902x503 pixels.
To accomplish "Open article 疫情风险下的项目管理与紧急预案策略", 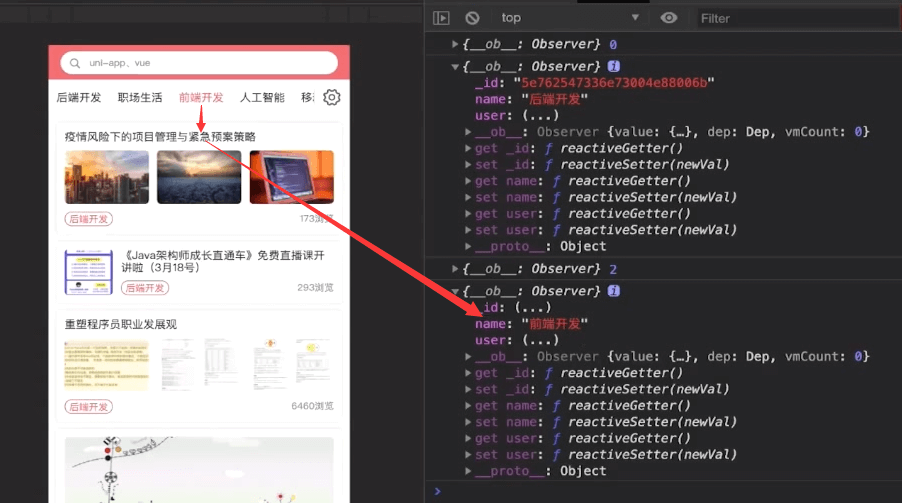I will pyautogui.click(x=160, y=137).
